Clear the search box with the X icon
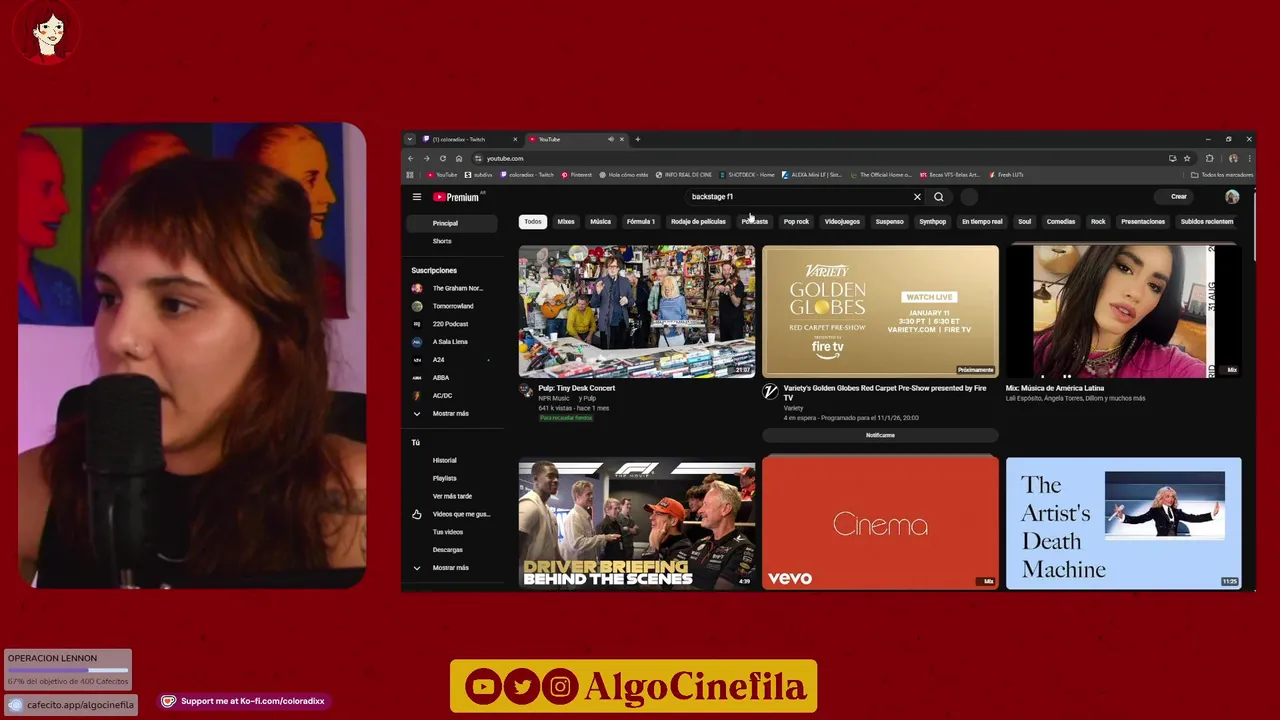Image resolution: width=1280 pixels, height=720 pixels. click(917, 197)
